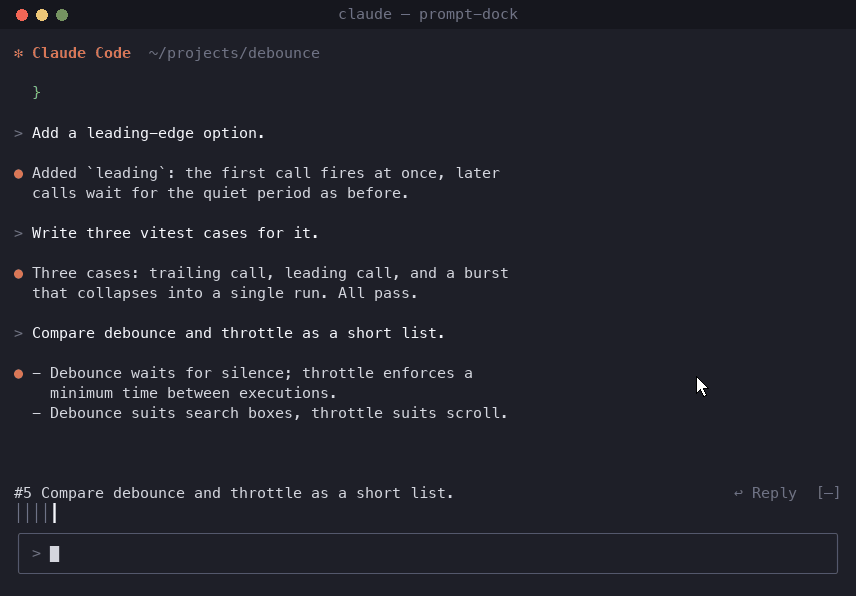Viewport: 856px width, 596px height.
Task: Click the "Claude Code" header label
Action: point(81,53)
